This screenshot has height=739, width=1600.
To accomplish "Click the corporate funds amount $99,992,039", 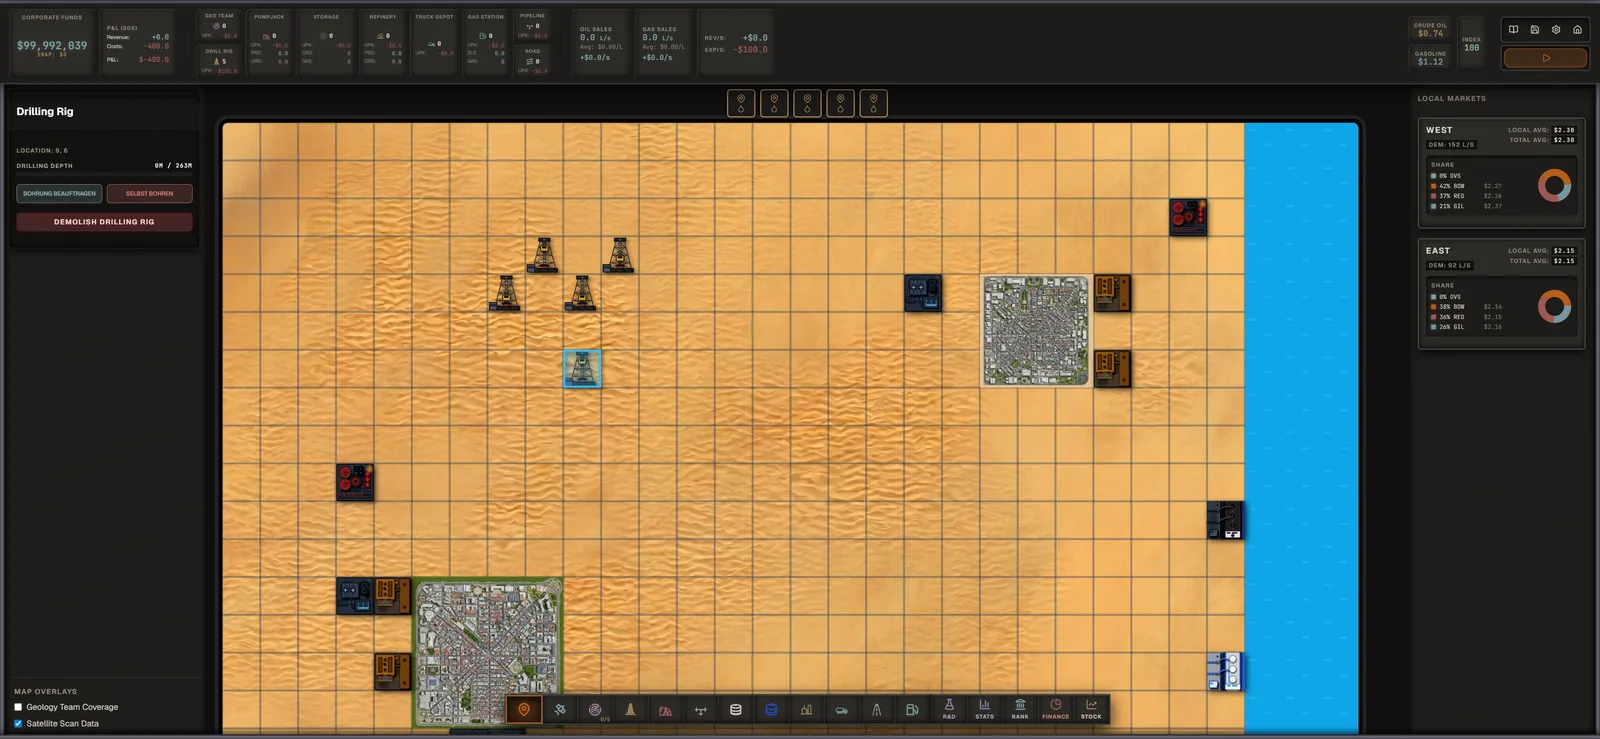I will 52,45.
